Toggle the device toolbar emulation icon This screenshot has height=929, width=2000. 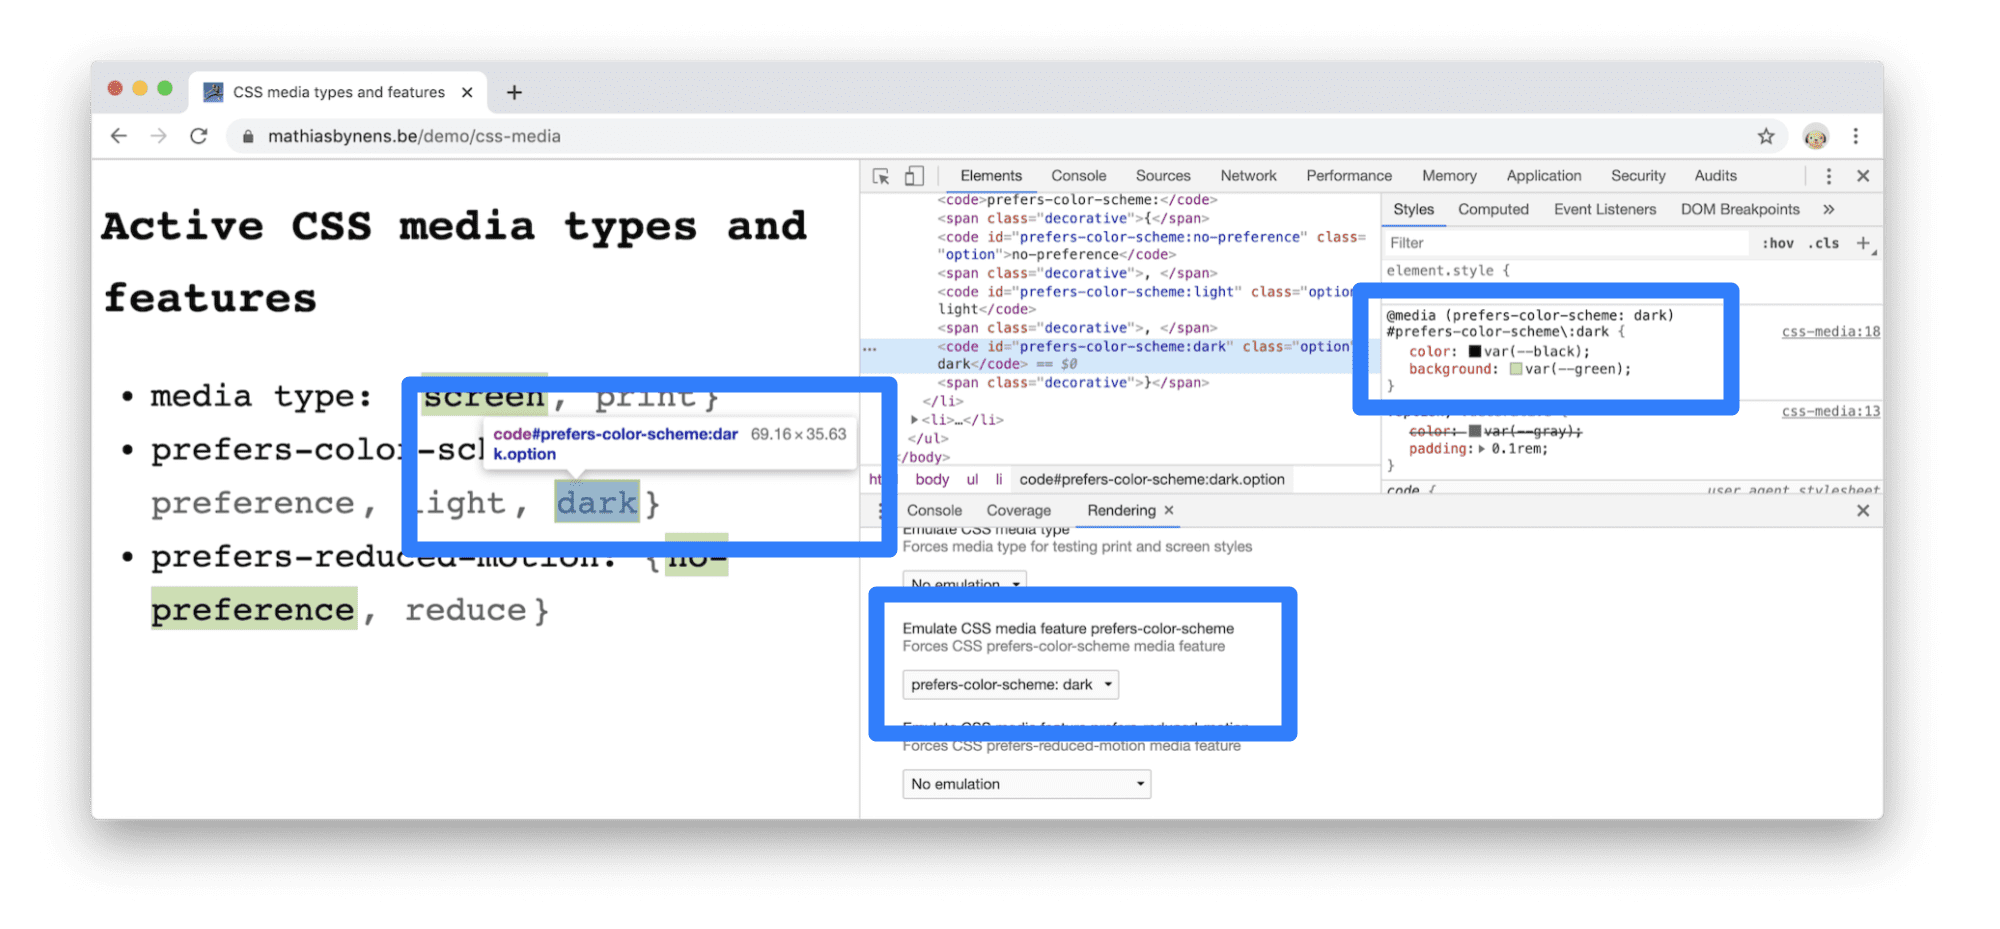coord(913,175)
